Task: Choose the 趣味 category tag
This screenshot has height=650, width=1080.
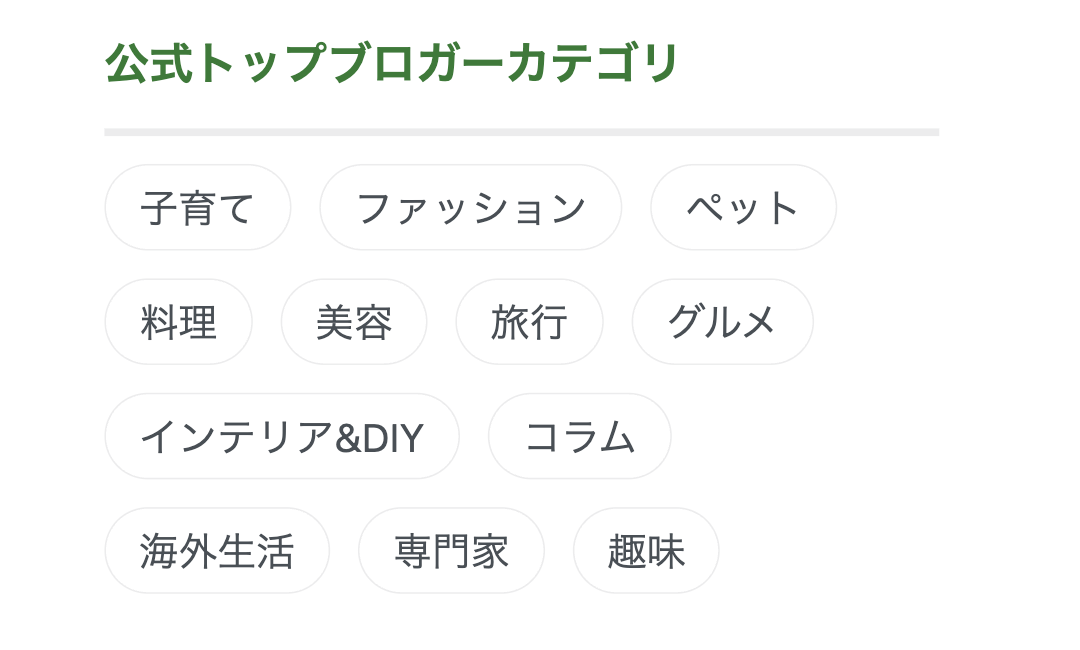Action: [x=646, y=551]
